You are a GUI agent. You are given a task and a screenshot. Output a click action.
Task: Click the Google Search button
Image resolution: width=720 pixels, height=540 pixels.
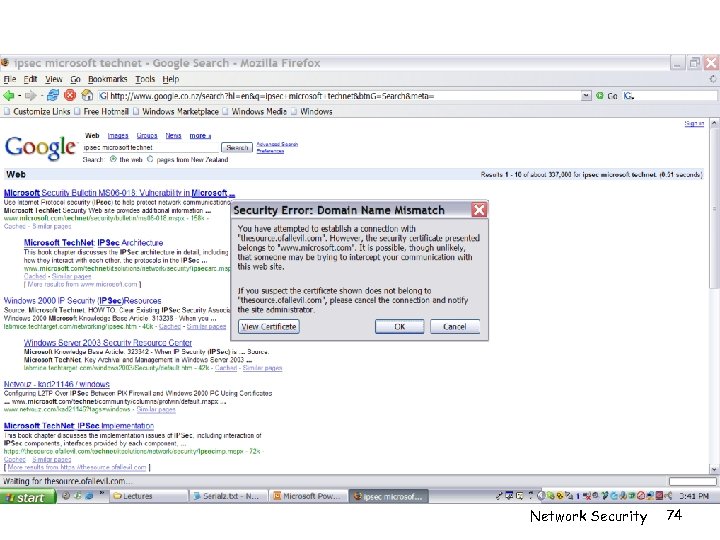coord(237,147)
